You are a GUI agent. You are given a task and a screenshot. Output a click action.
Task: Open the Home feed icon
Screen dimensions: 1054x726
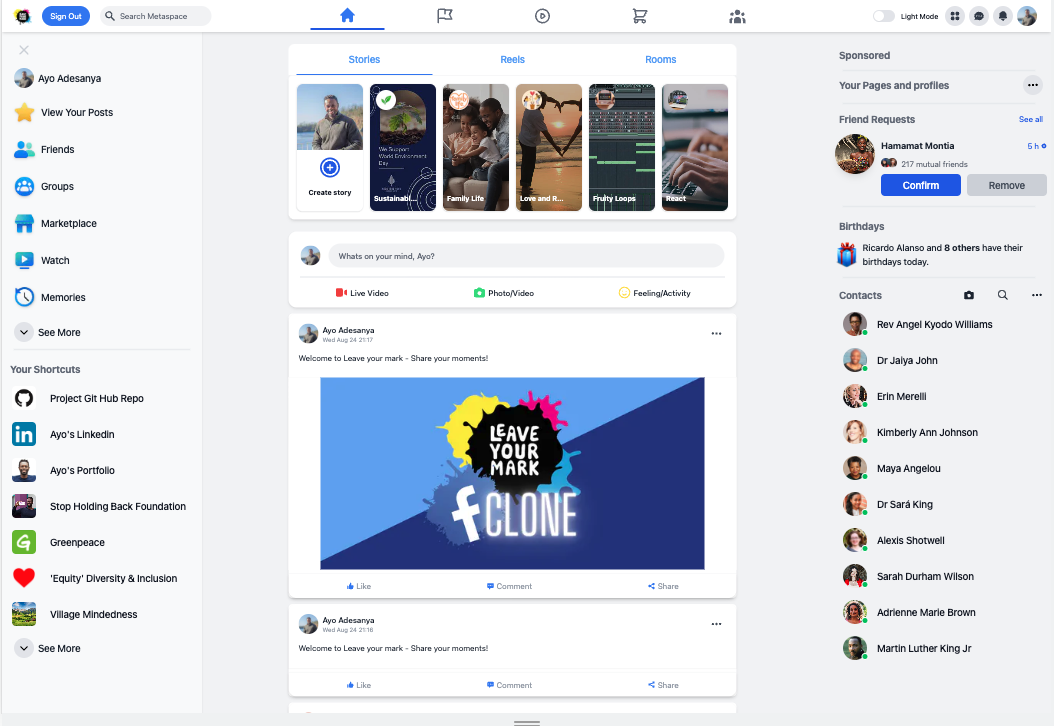point(347,15)
